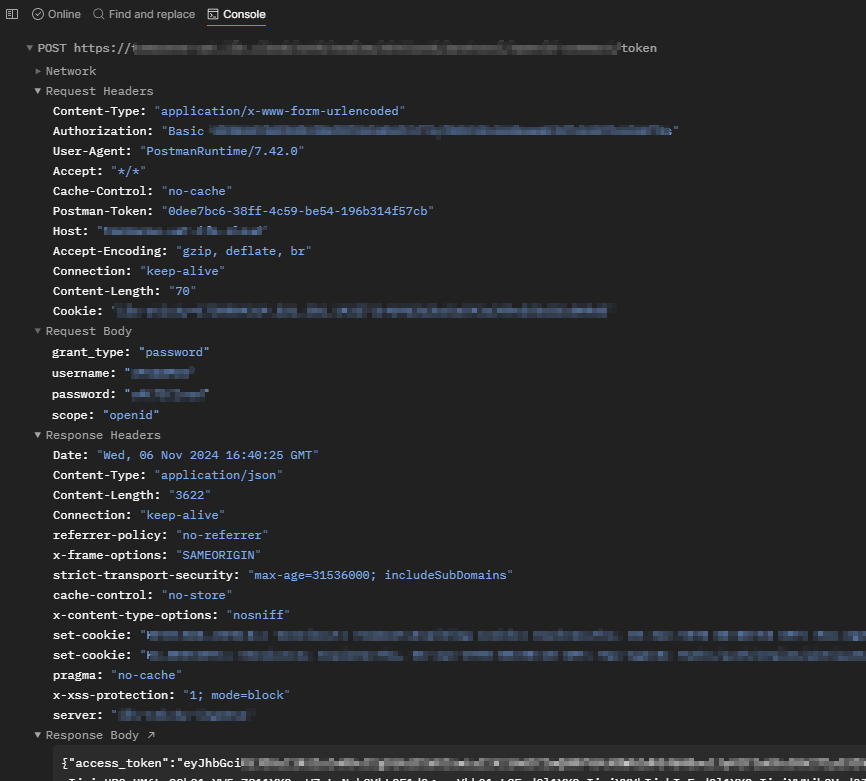Toggle the sidebar panel icon
The height and width of the screenshot is (781, 866).
[x=12, y=14]
